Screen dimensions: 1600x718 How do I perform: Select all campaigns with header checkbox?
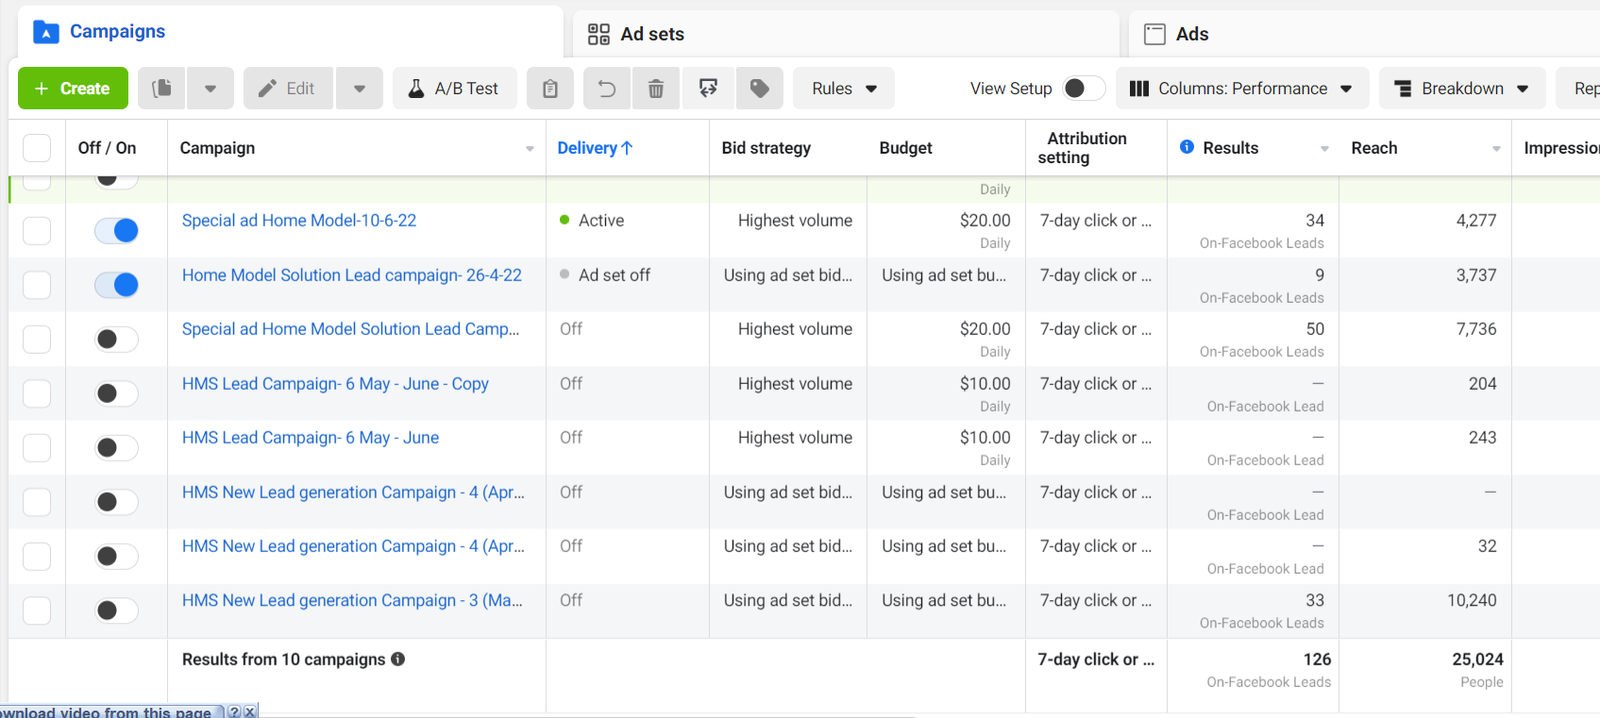coord(37,148)
